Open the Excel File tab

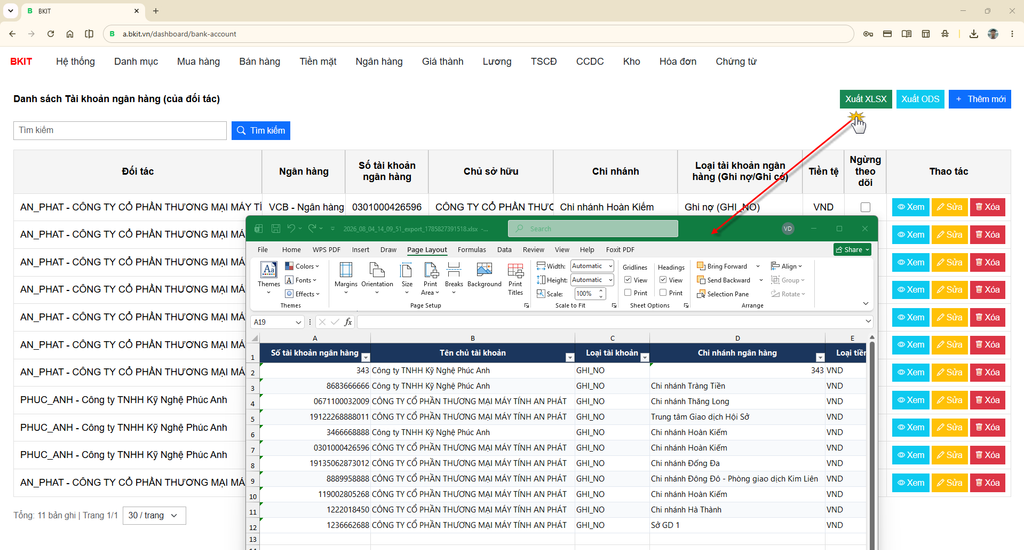click(263, 250)
